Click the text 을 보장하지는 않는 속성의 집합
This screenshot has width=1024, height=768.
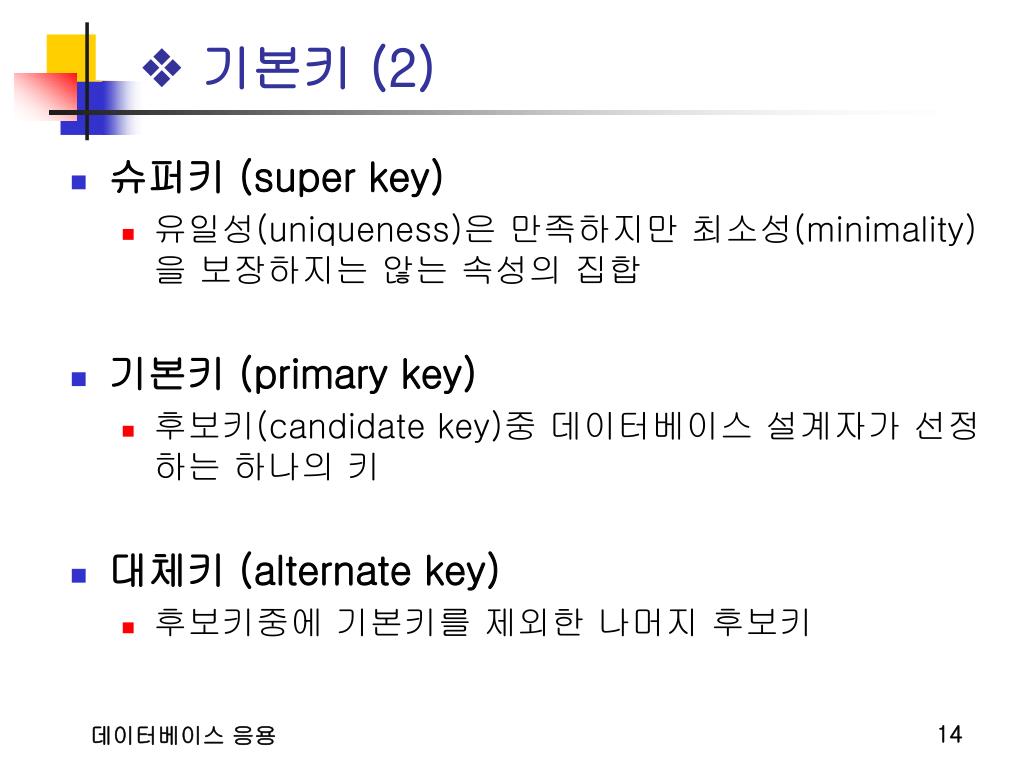coord(398,269)
